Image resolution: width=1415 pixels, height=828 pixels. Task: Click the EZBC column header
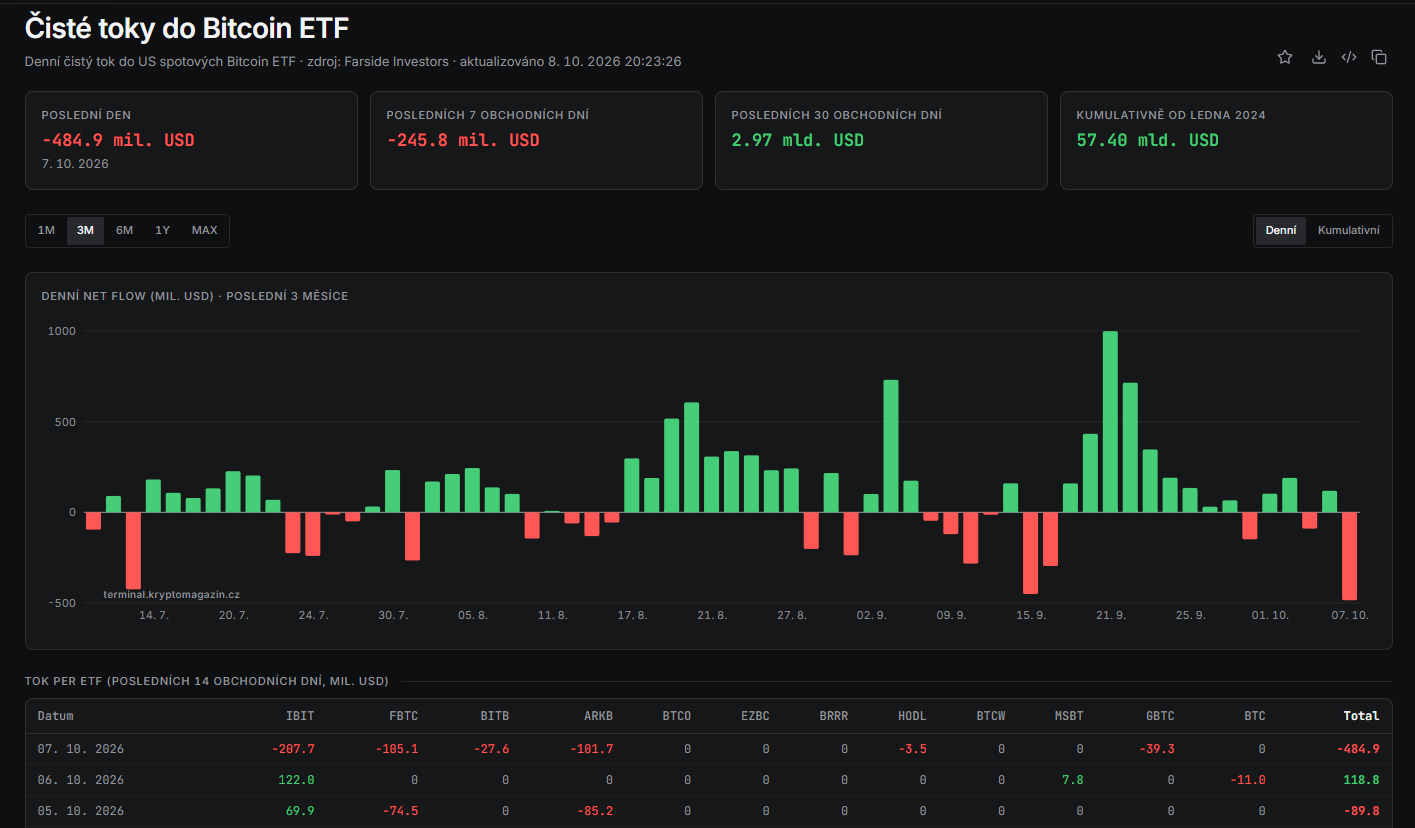coord(754,716)
